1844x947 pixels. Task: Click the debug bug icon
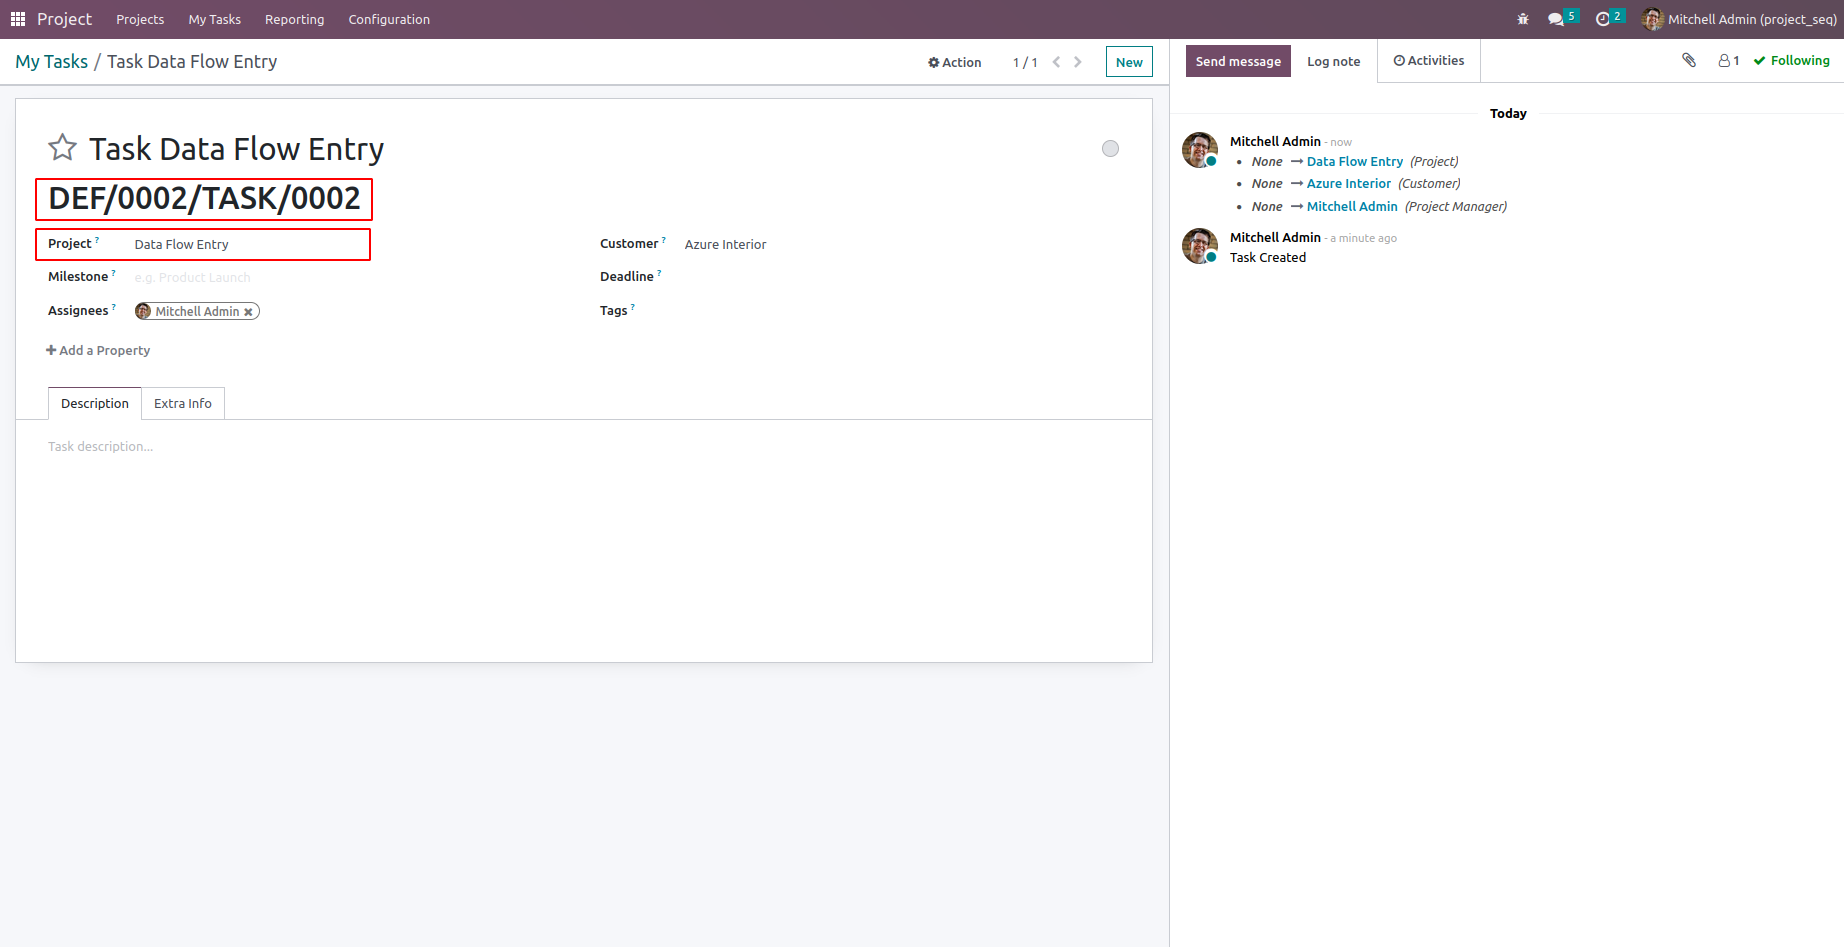[x=1523, y=19]
